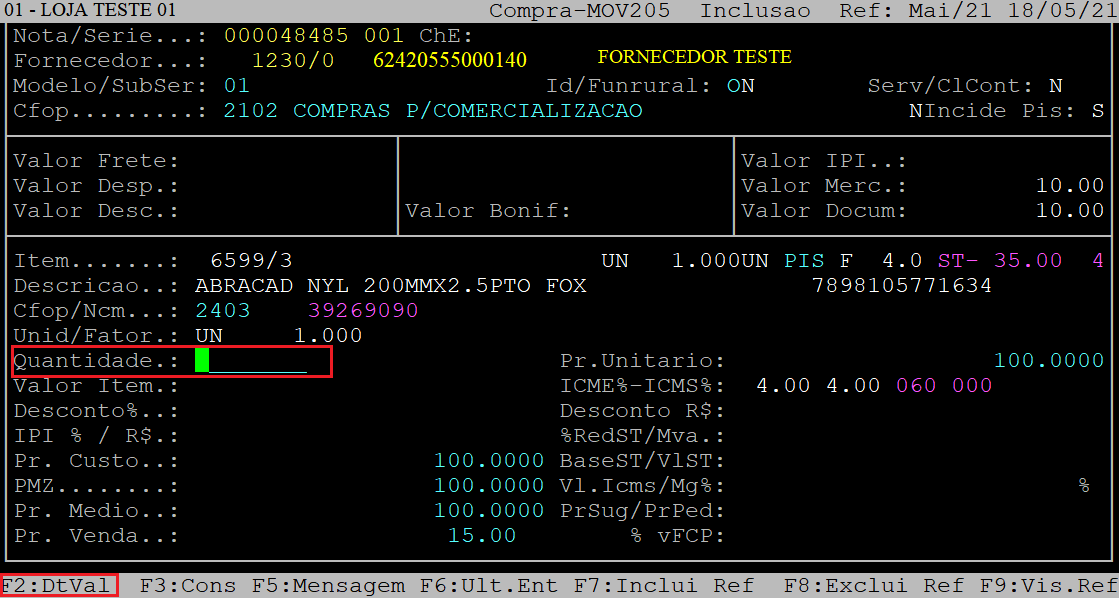Click the Fornecedor code 1230/0
Viewport: 1119px width, 598px height.
coord(293,60)
